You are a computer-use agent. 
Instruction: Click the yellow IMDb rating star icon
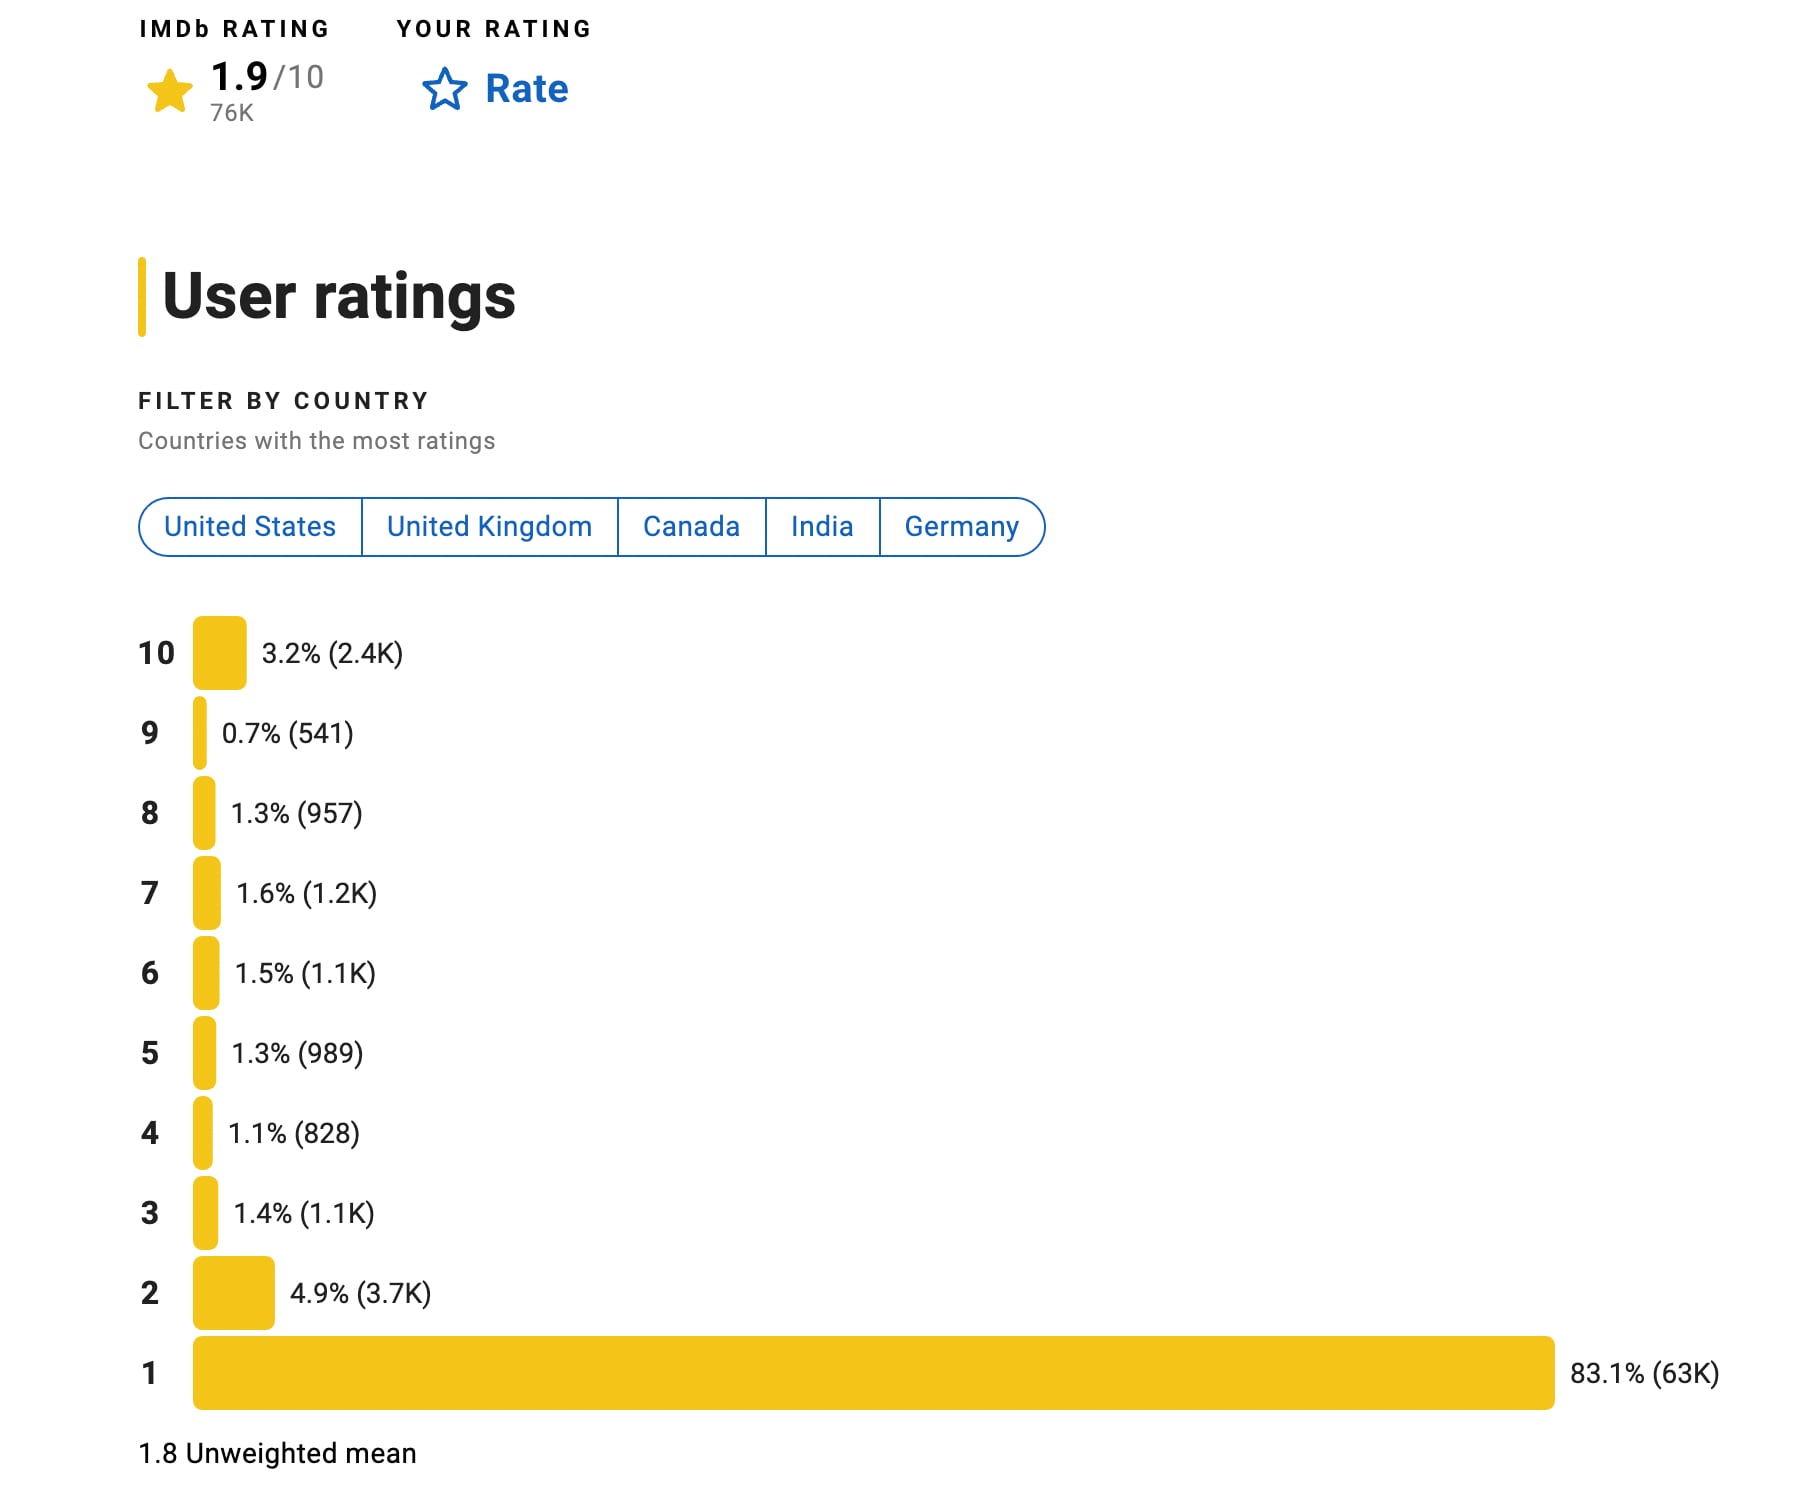[x=170, y=91]
